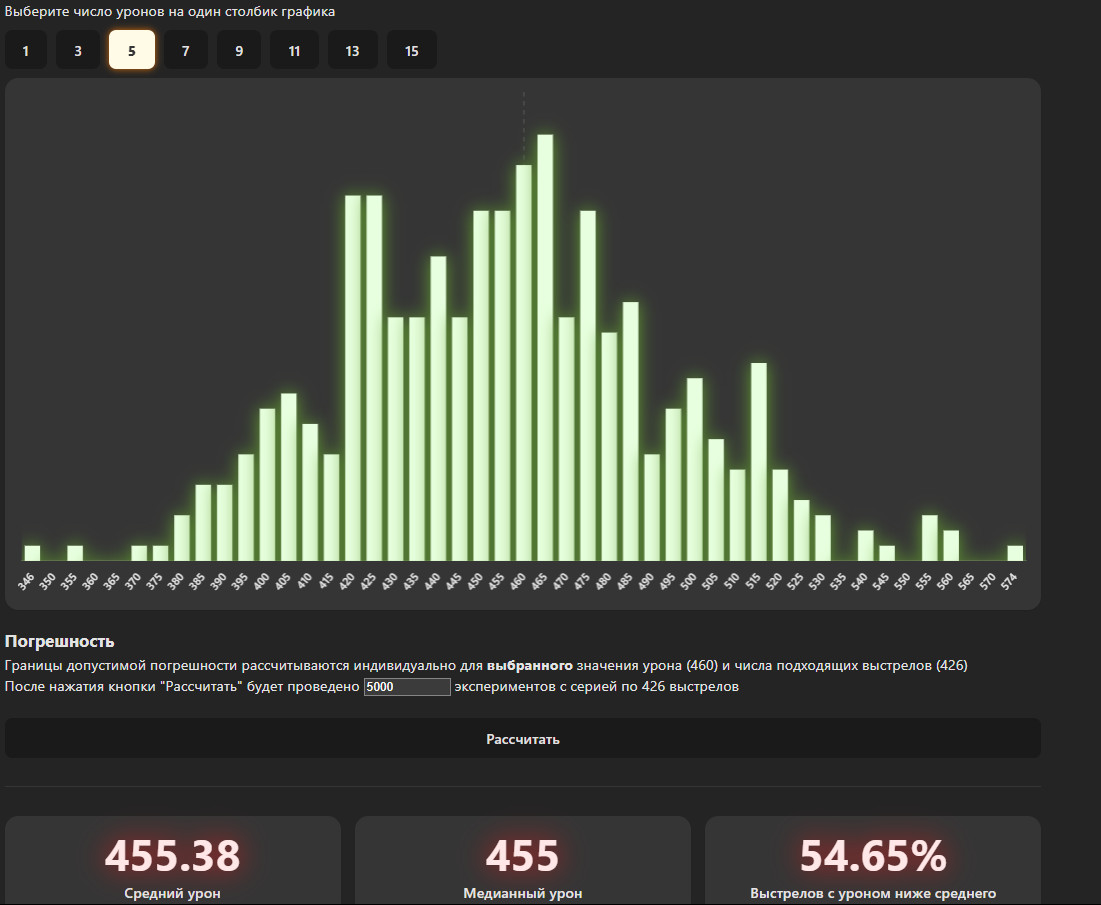Pick 13 as column group size
Image resolution: width=1101 pixels, height=905 pixels.
tap(352, 50)
